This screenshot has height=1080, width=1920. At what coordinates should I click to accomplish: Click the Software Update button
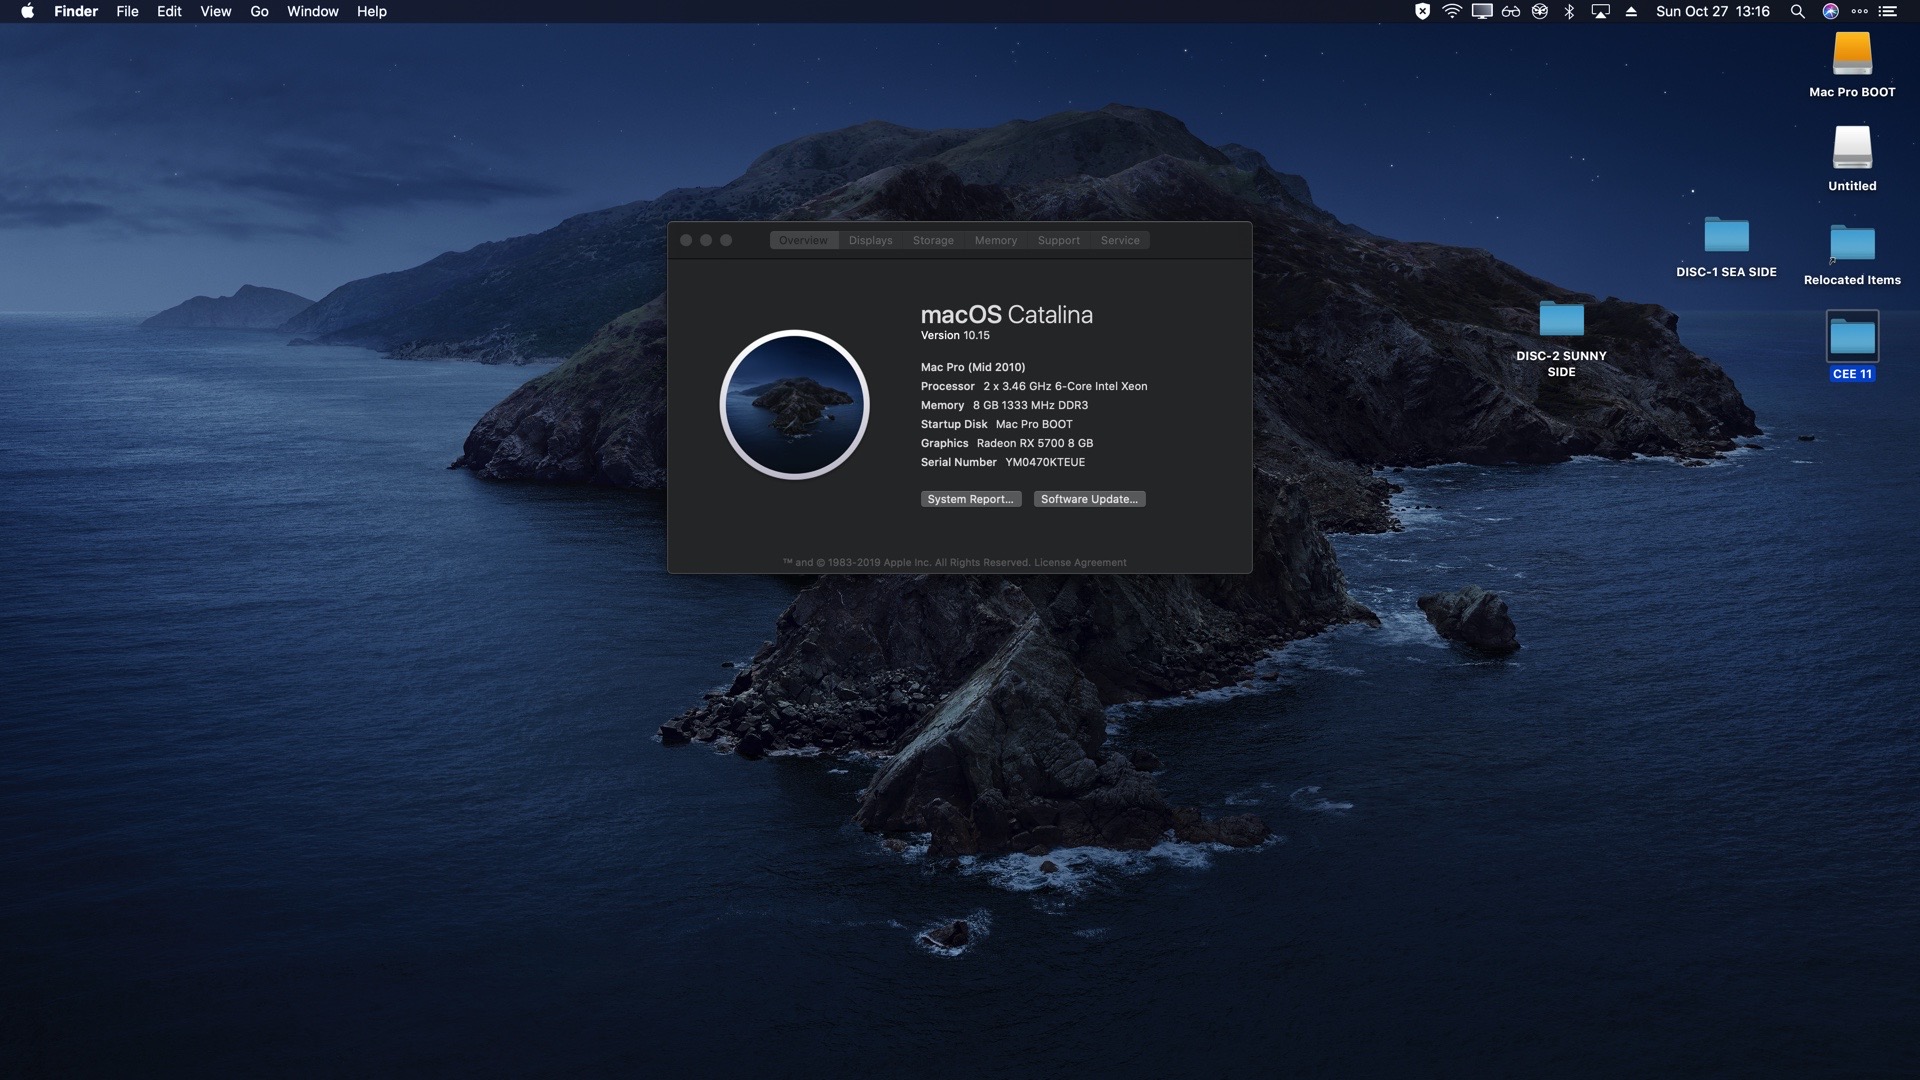pyautogui.click(x=1089, y=499)
